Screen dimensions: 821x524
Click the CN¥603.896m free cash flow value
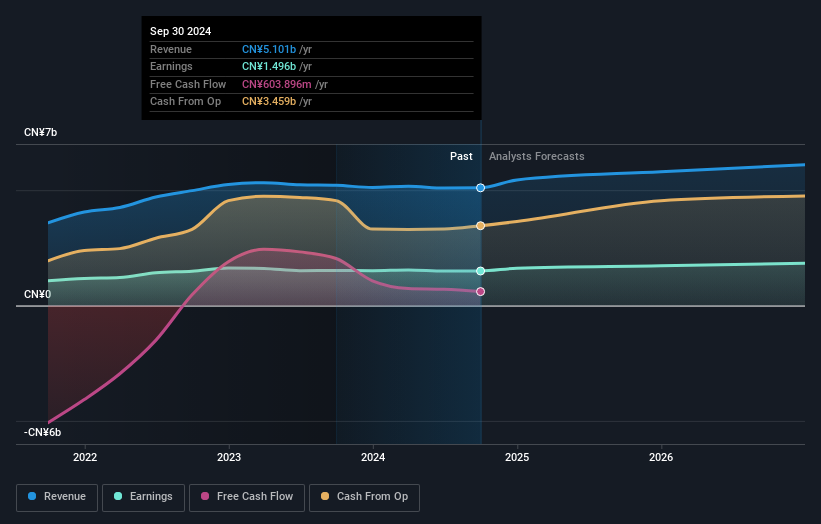click(276, 84)
